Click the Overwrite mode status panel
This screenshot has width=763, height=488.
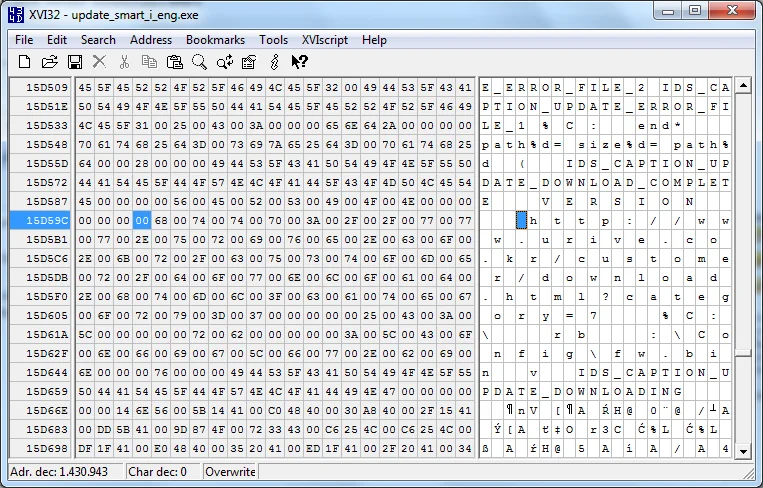point(231,471)
